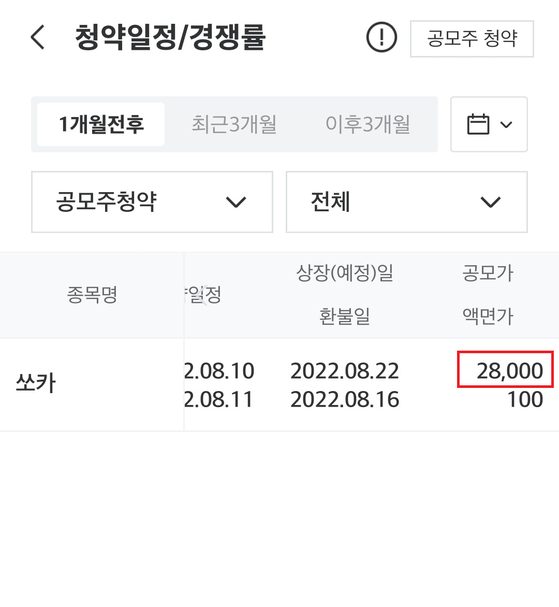Open the exclamation info icon
This screenshot has width=559, height=607.
tap(381, 37)
